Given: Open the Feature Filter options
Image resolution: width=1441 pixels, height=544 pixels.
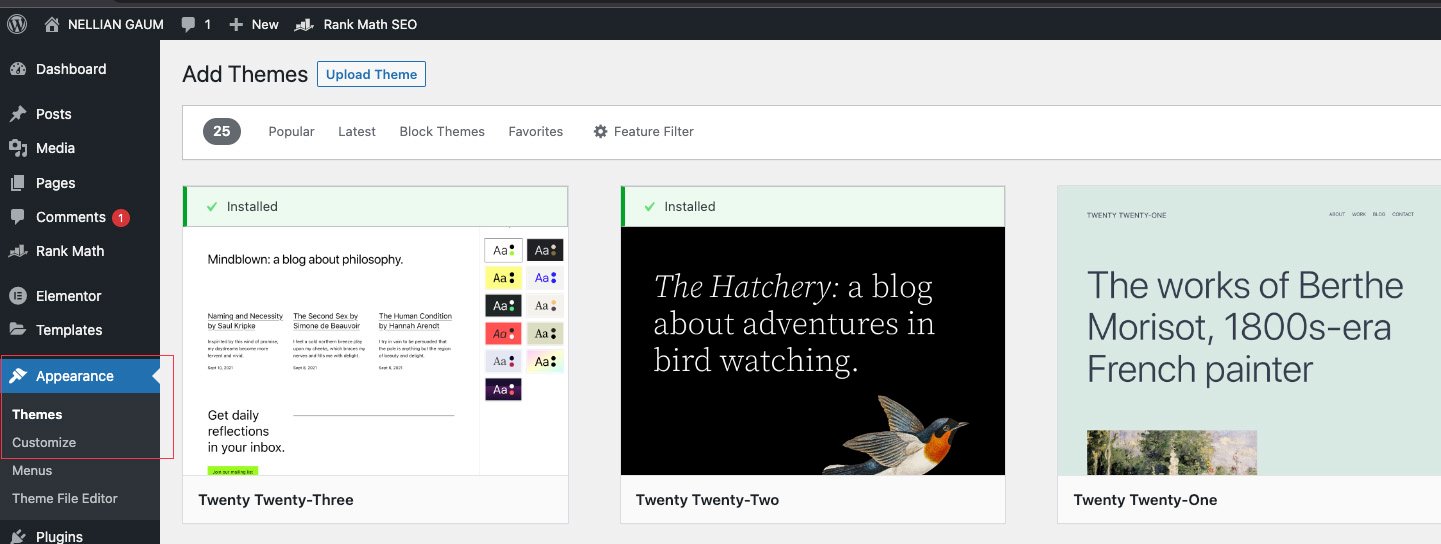Looking at the screenshot, I should coord(643,131).
